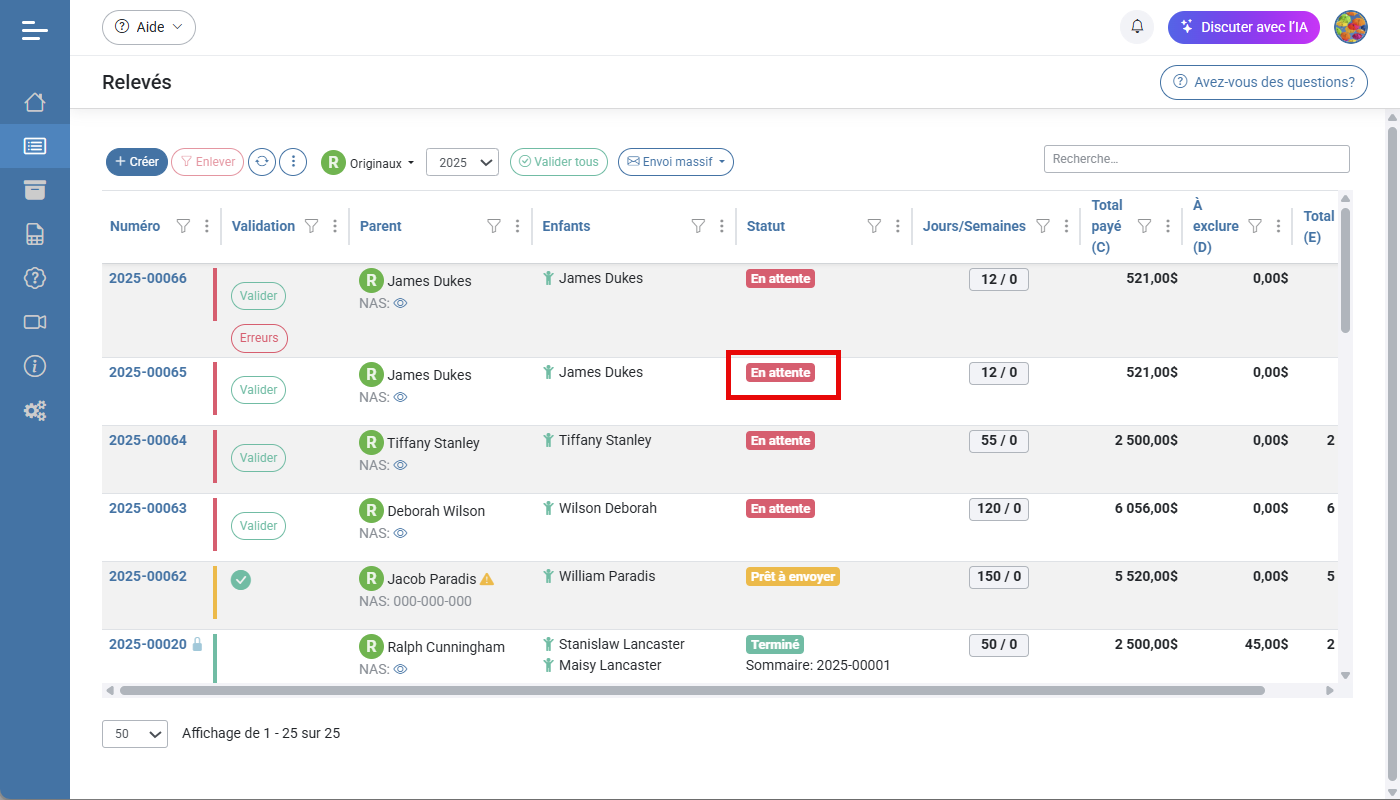The image size is (1400, 800).
Task: Click the archive box sidebar icon
Action: [x=35, y=190]
